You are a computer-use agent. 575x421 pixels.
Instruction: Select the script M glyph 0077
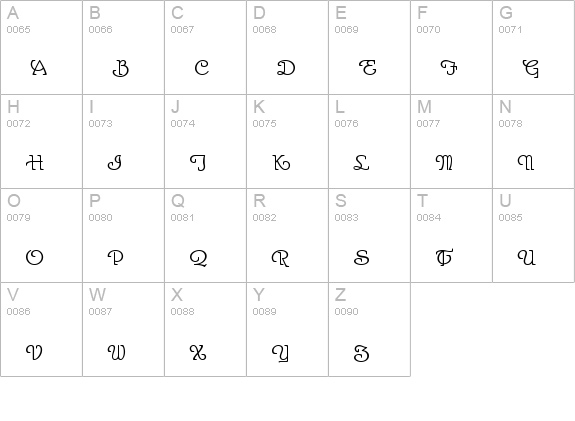click(451, 142)
